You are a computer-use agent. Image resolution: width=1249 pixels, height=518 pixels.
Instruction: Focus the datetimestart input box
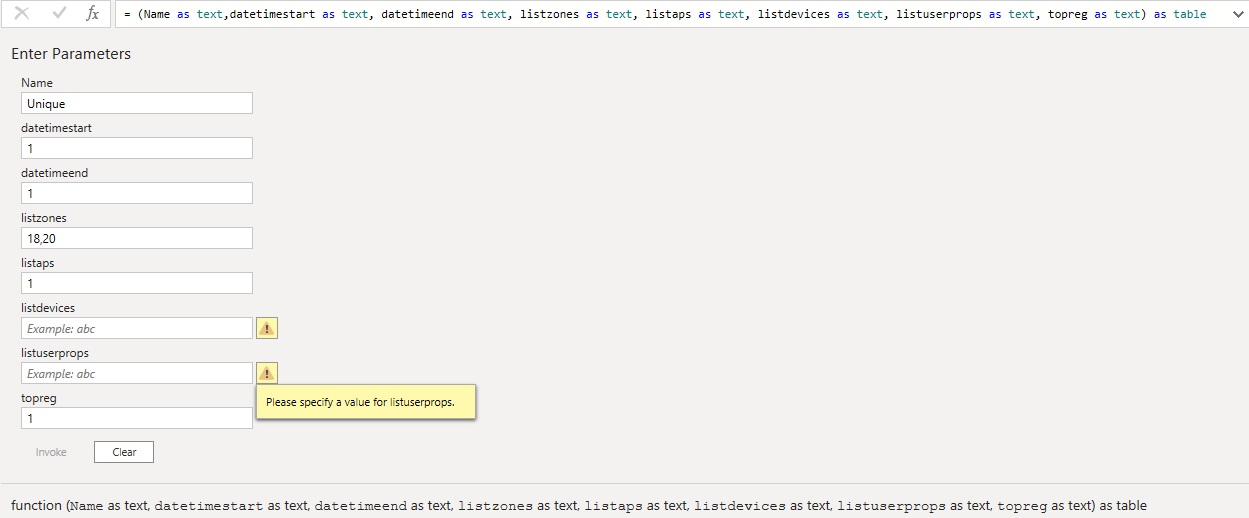click(137, 148)
